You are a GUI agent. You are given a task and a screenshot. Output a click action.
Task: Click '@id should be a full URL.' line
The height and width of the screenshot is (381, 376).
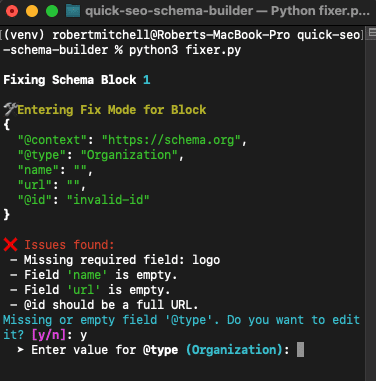click(104, 305)
